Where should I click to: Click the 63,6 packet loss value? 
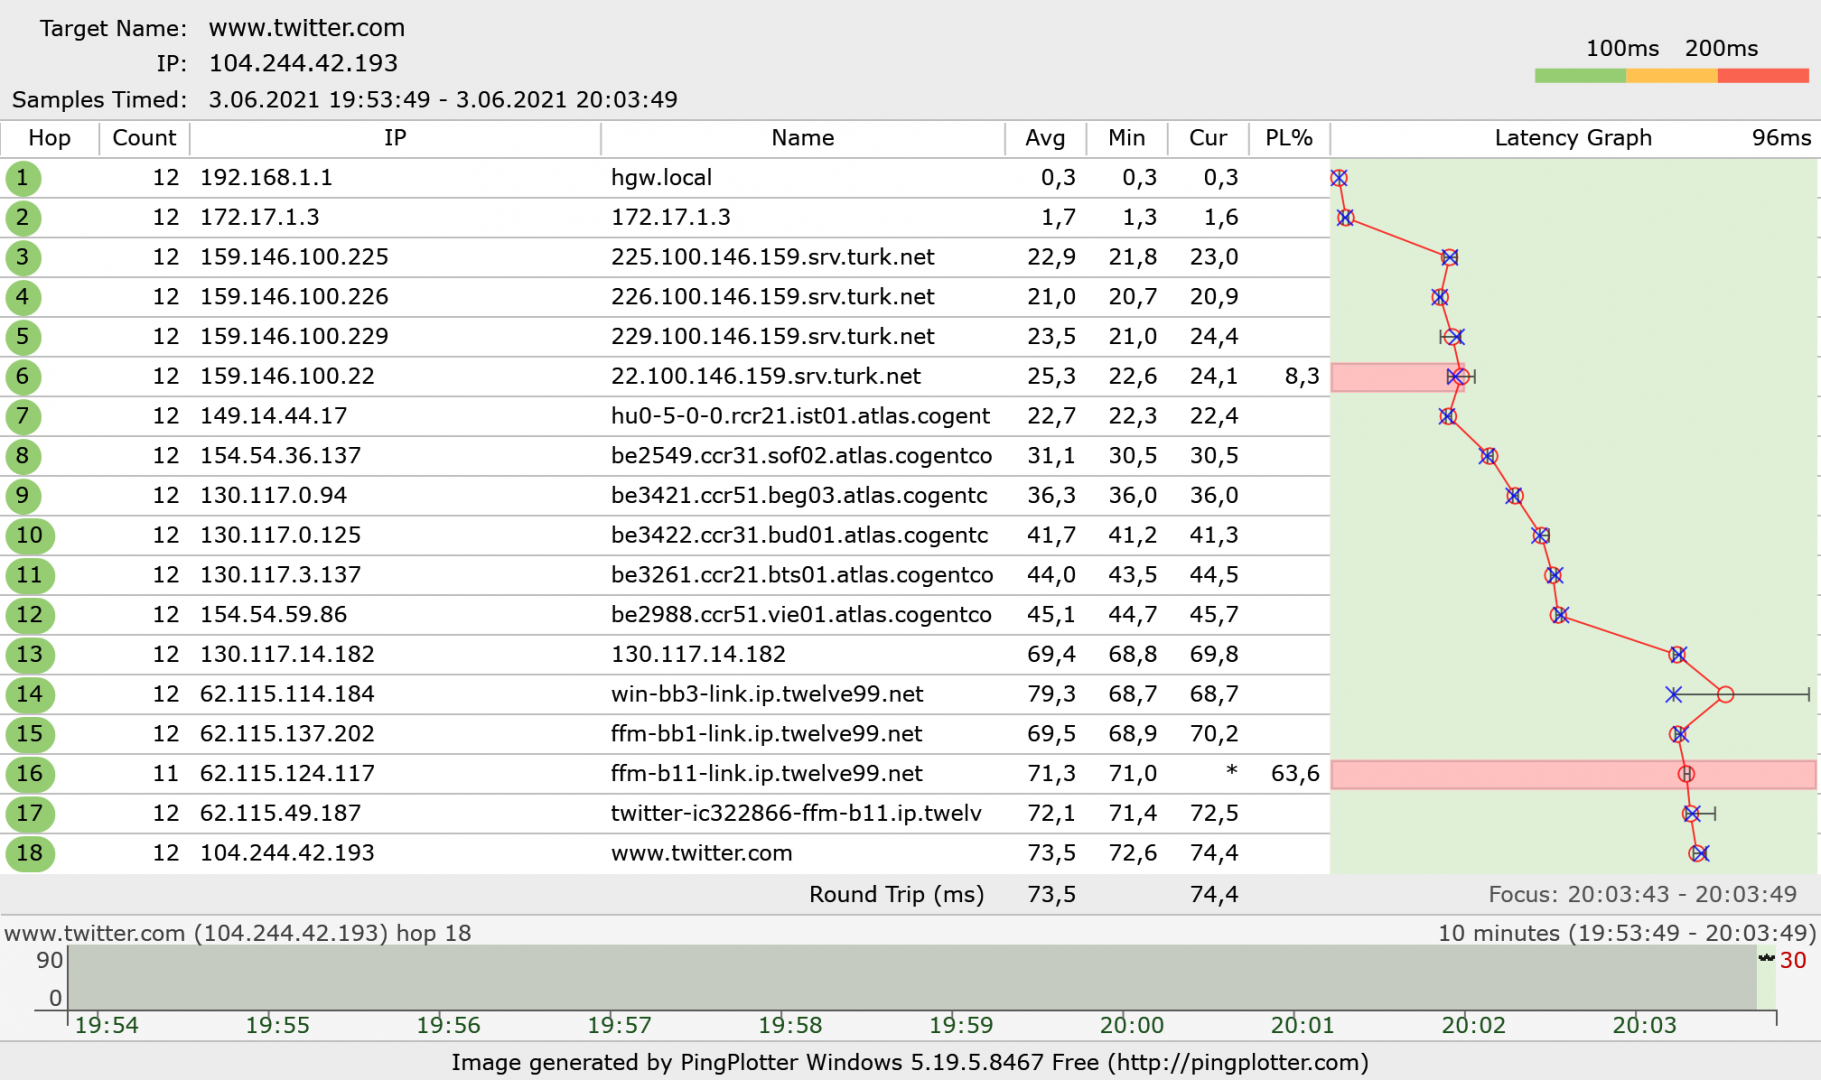click(x=1295, y=774)
